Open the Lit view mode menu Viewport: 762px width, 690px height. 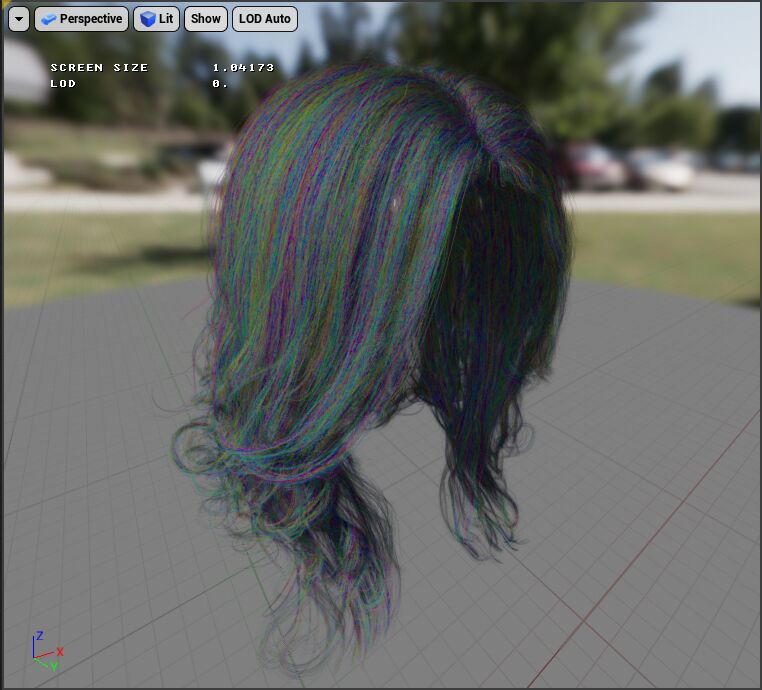(x=157, y=19)
